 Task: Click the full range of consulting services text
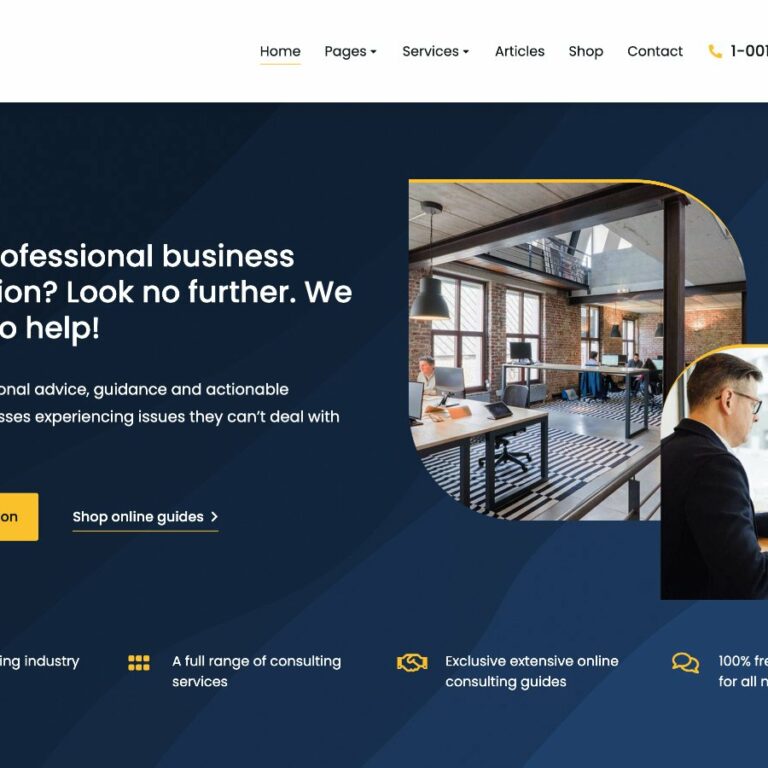tap(256, 671)
